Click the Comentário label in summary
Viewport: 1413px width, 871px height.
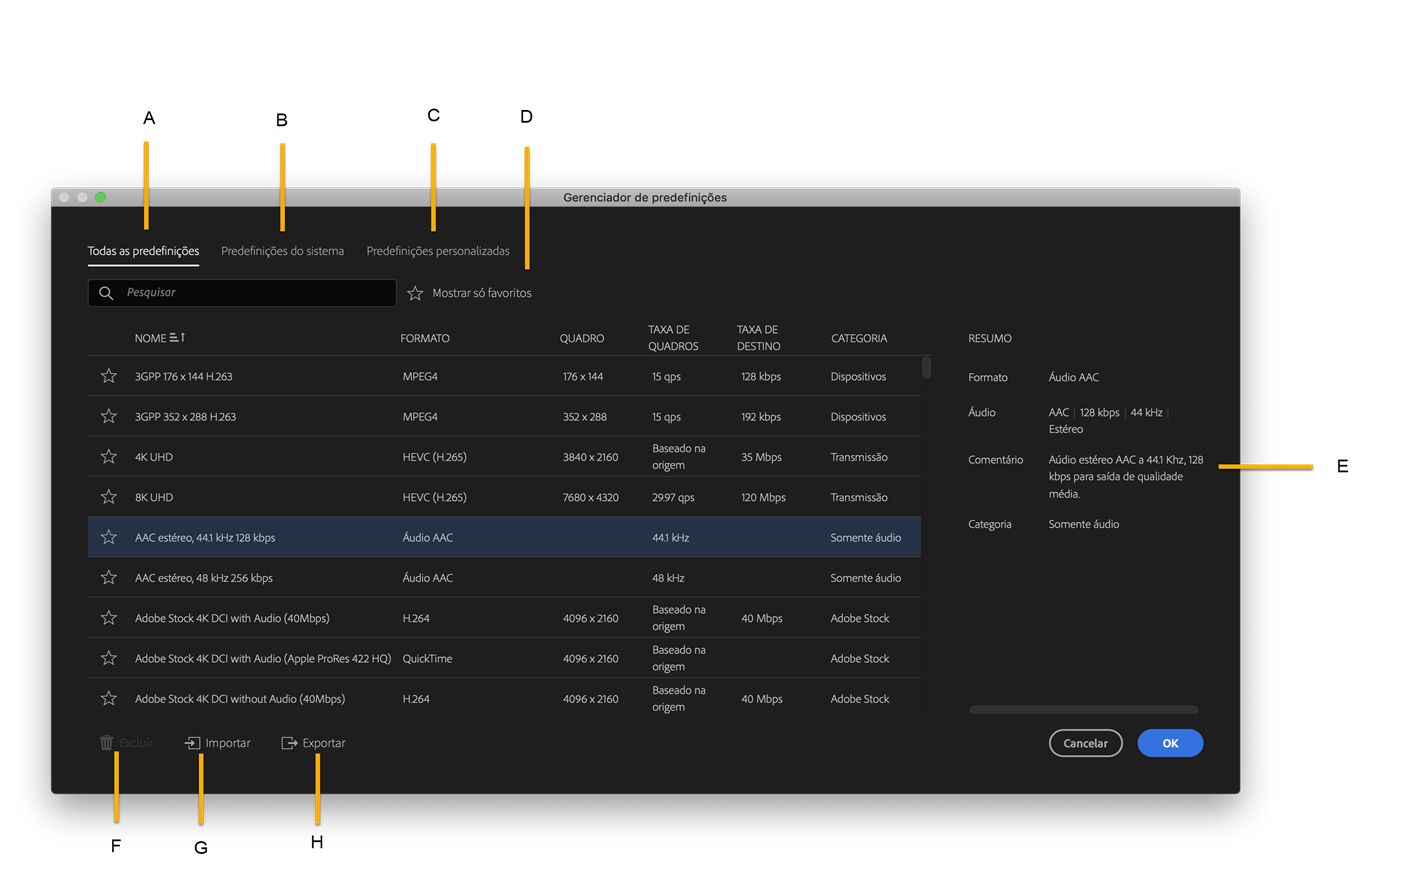click(x=996, y=460)
